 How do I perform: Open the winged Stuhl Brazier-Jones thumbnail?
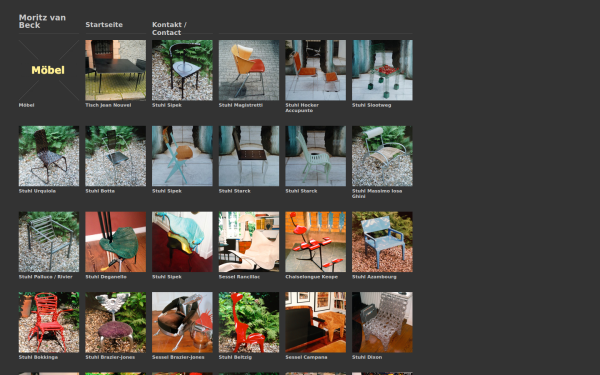coord(116,322)
